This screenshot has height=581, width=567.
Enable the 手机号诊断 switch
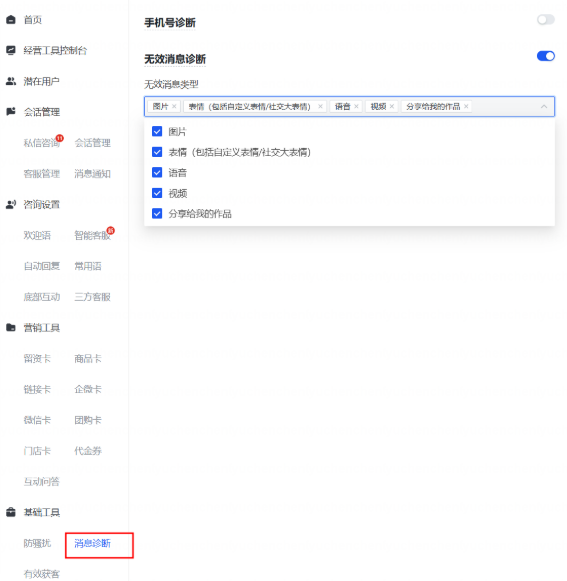546,20
